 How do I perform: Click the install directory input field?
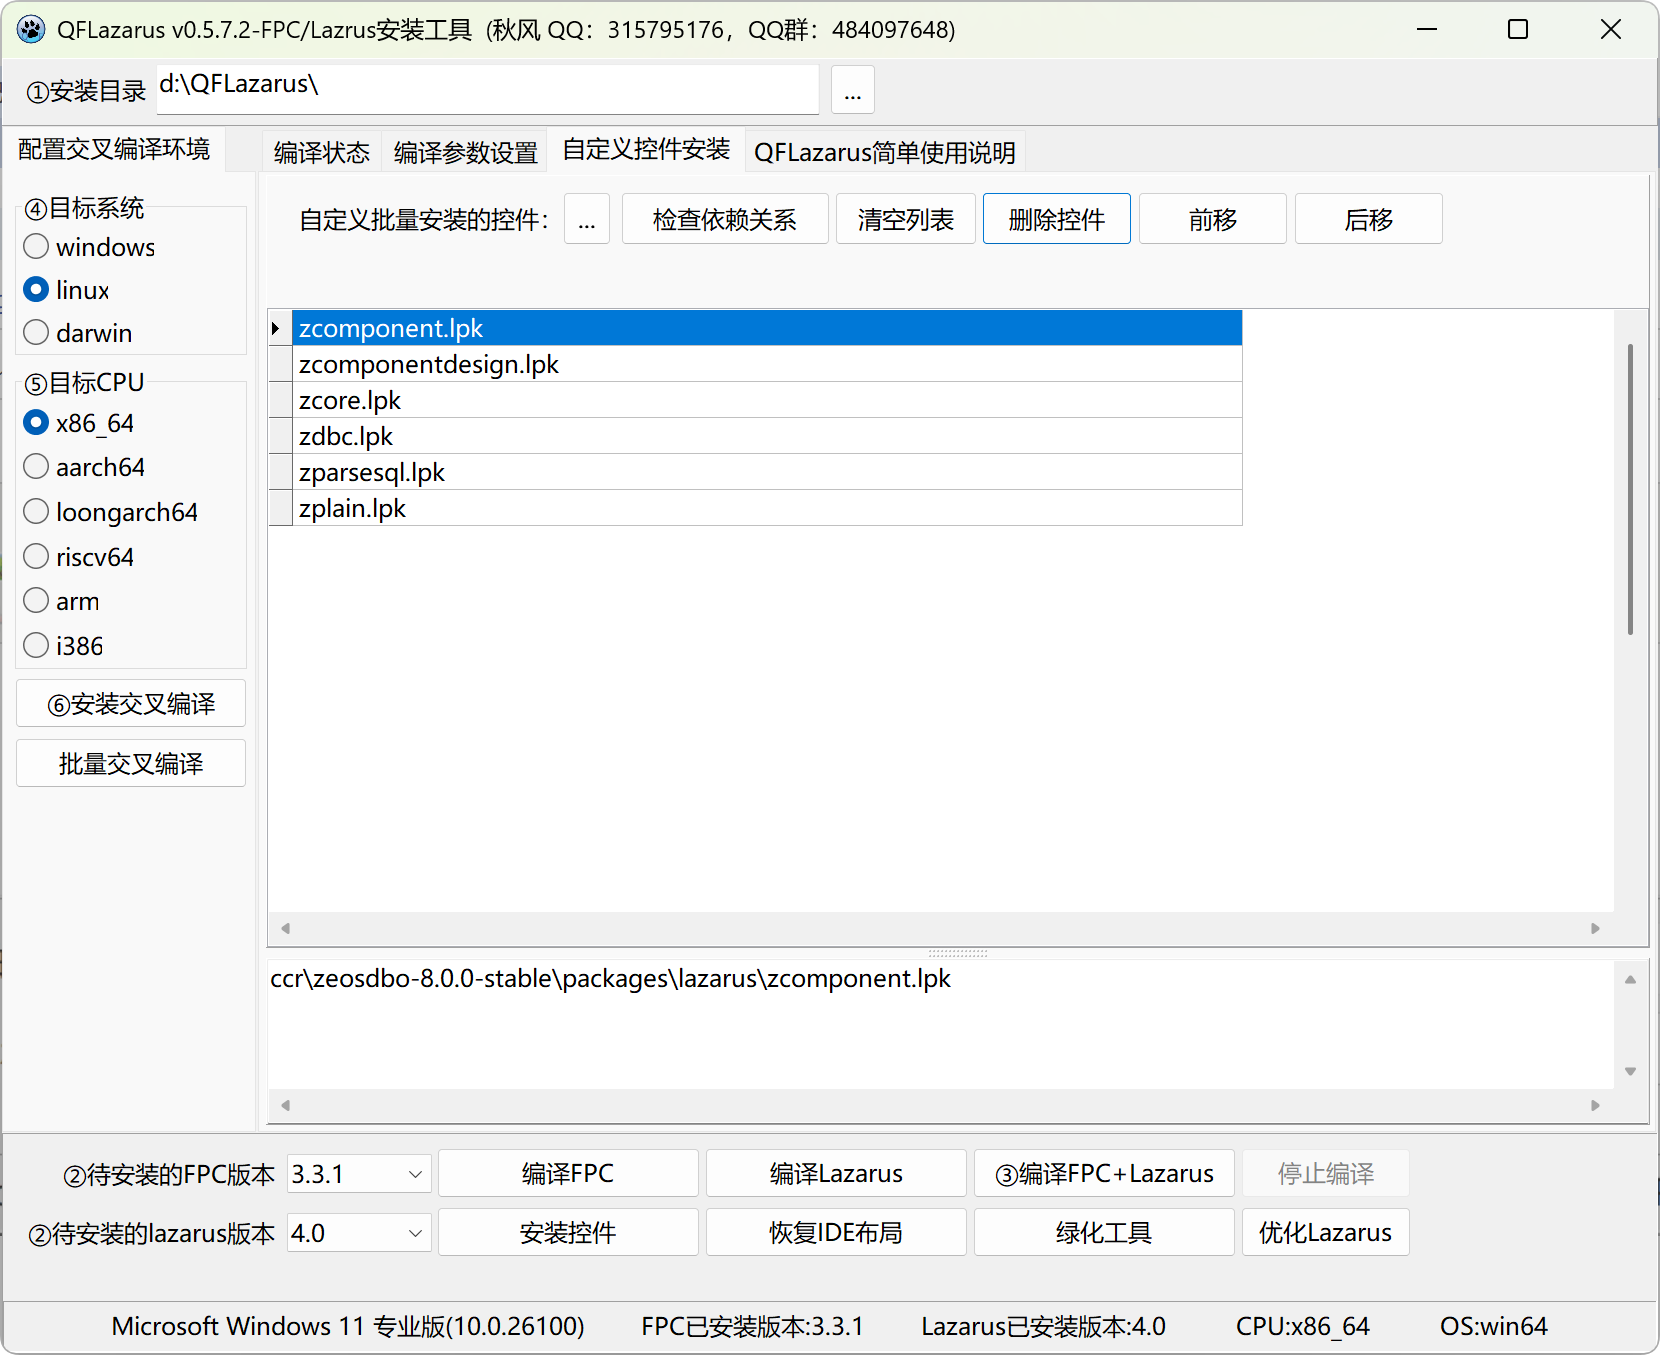point(488,90)
